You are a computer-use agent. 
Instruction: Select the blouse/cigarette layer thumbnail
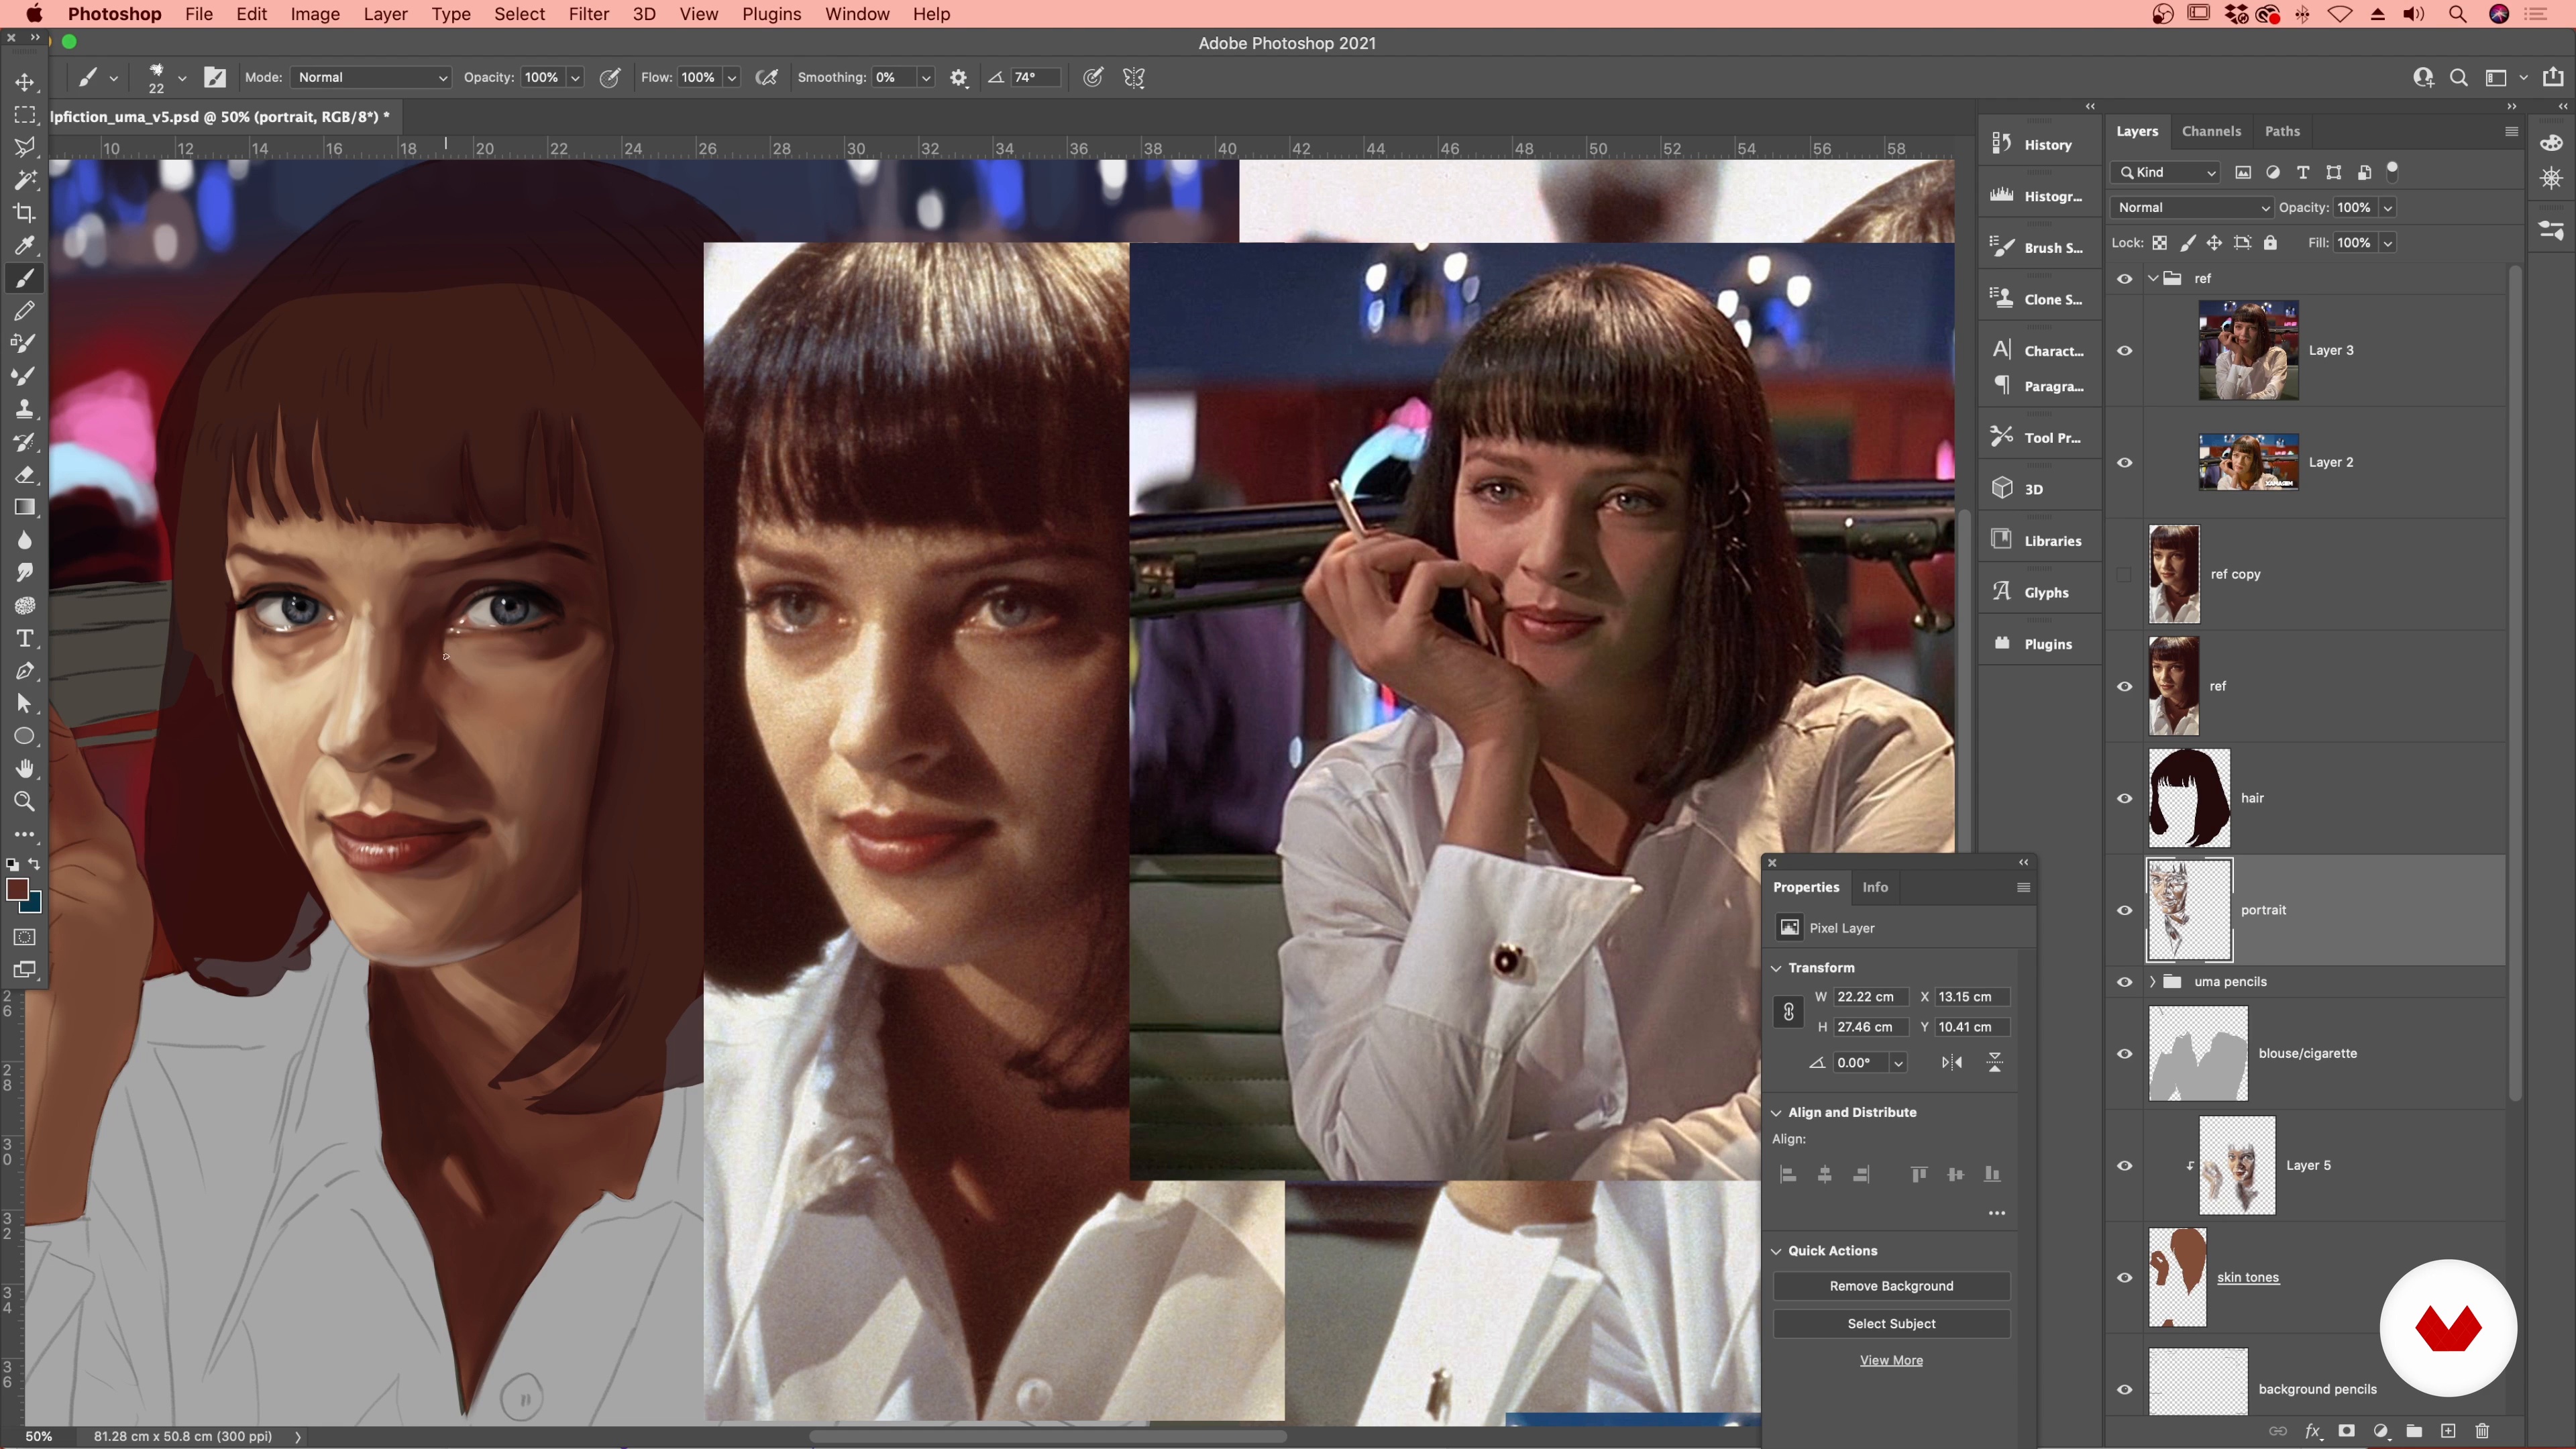coord(2197,1054)
